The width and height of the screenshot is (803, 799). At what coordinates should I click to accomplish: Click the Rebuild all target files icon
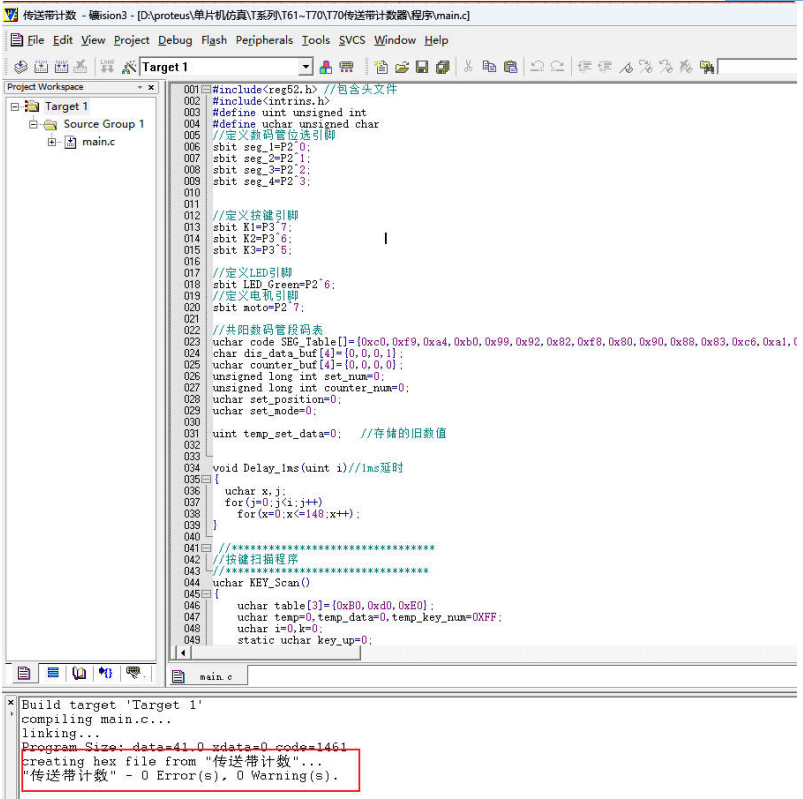tap(61, 67)
